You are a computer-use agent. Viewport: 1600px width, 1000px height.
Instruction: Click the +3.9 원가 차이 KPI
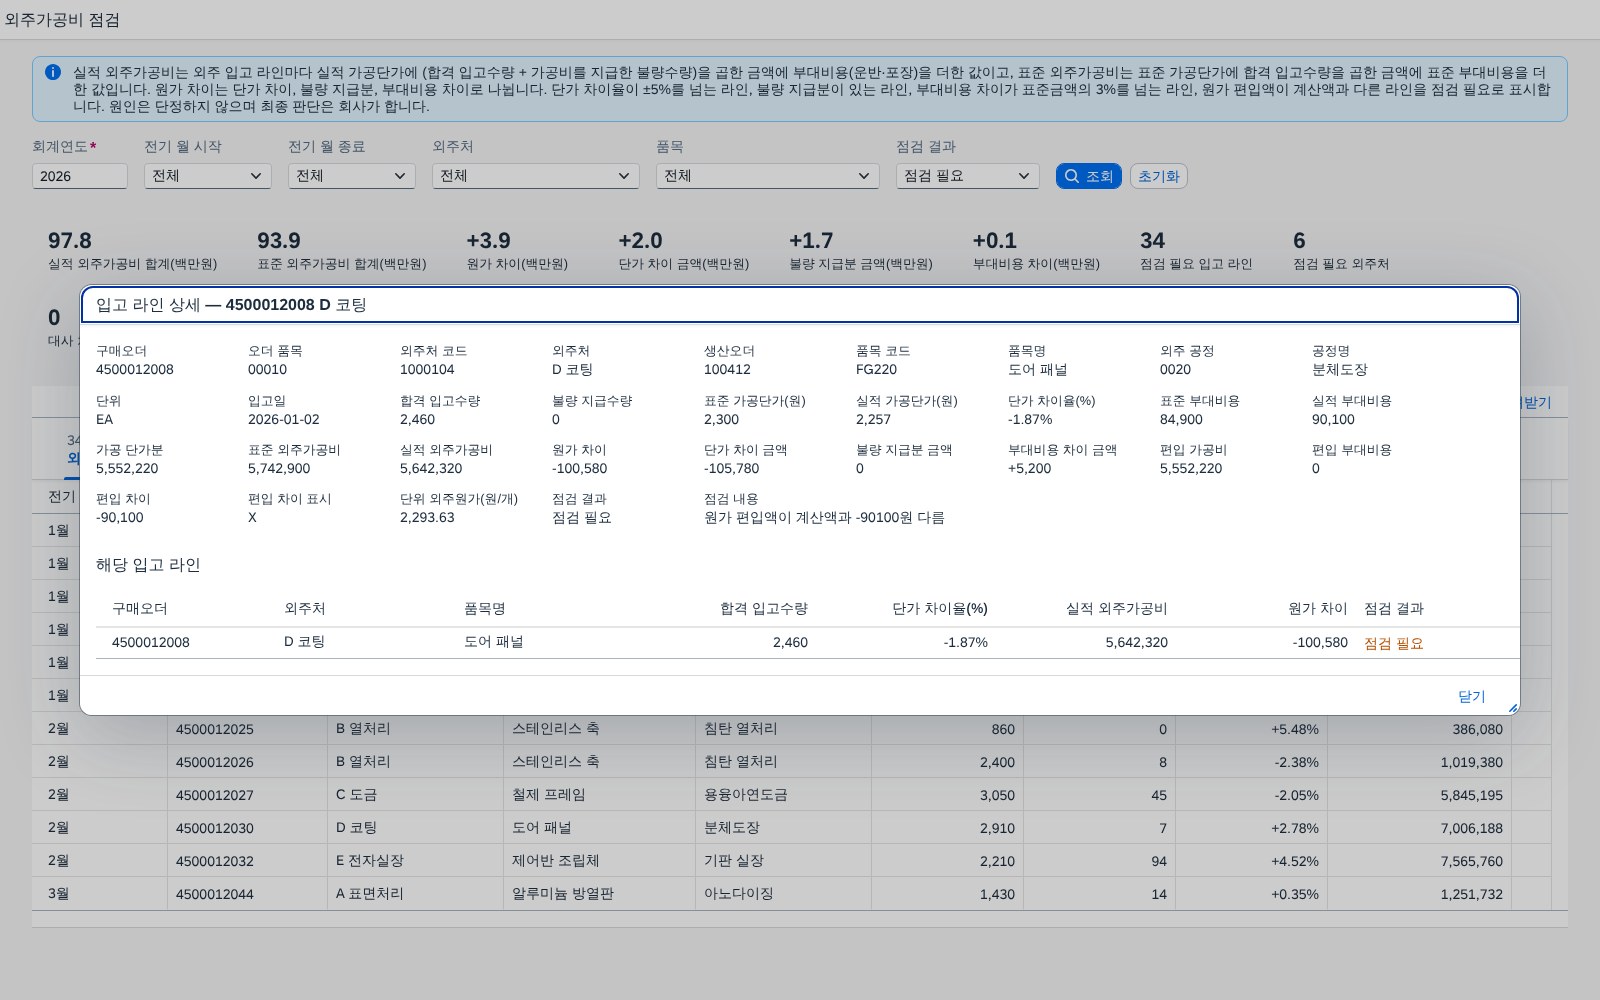coord(517,251)
